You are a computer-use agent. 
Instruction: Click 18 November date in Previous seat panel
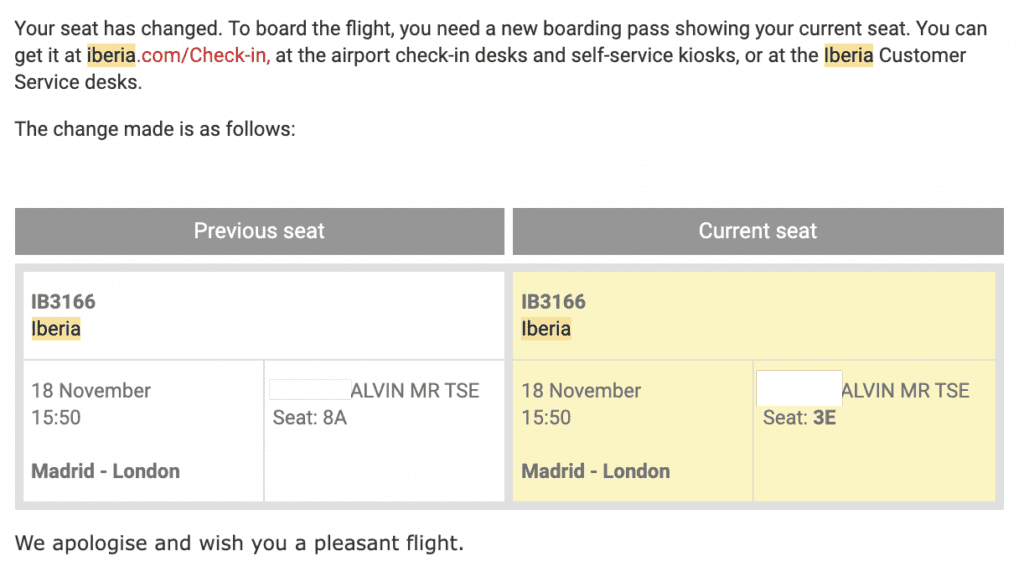pyautogui.click(x=91, y=390)
